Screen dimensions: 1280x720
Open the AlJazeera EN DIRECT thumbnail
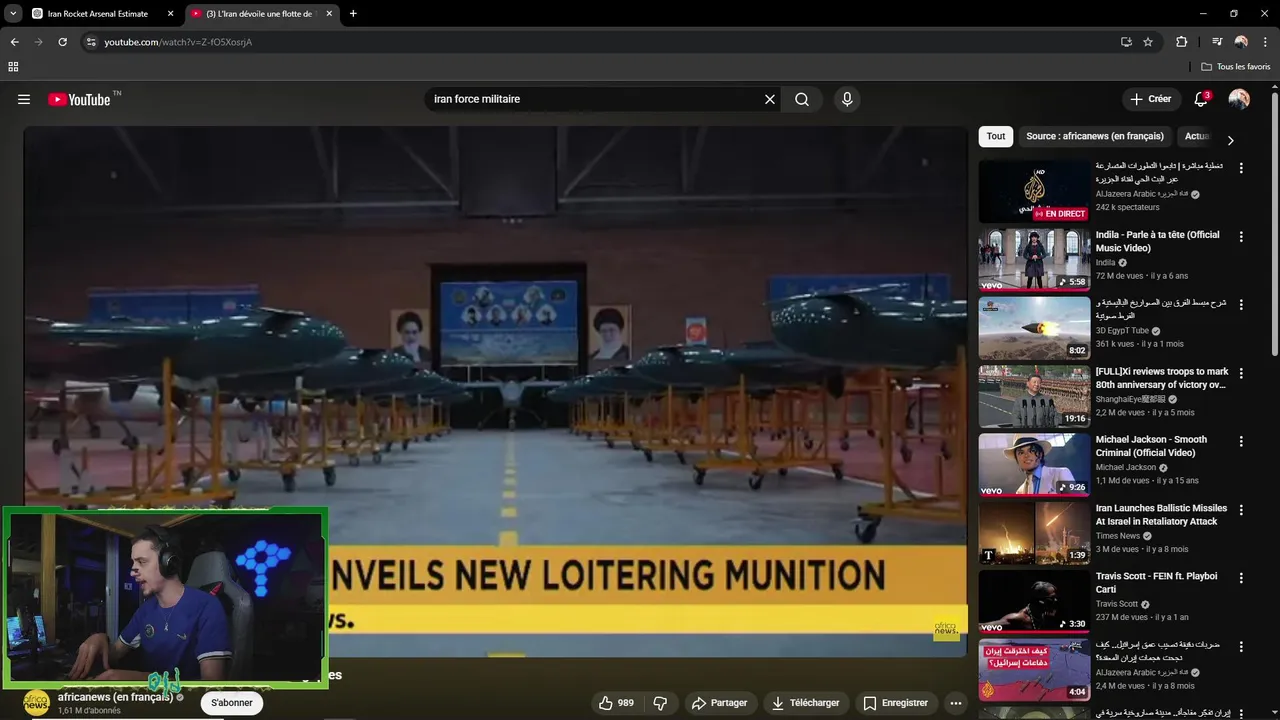pyautogui.click(x=1034, y=191)
